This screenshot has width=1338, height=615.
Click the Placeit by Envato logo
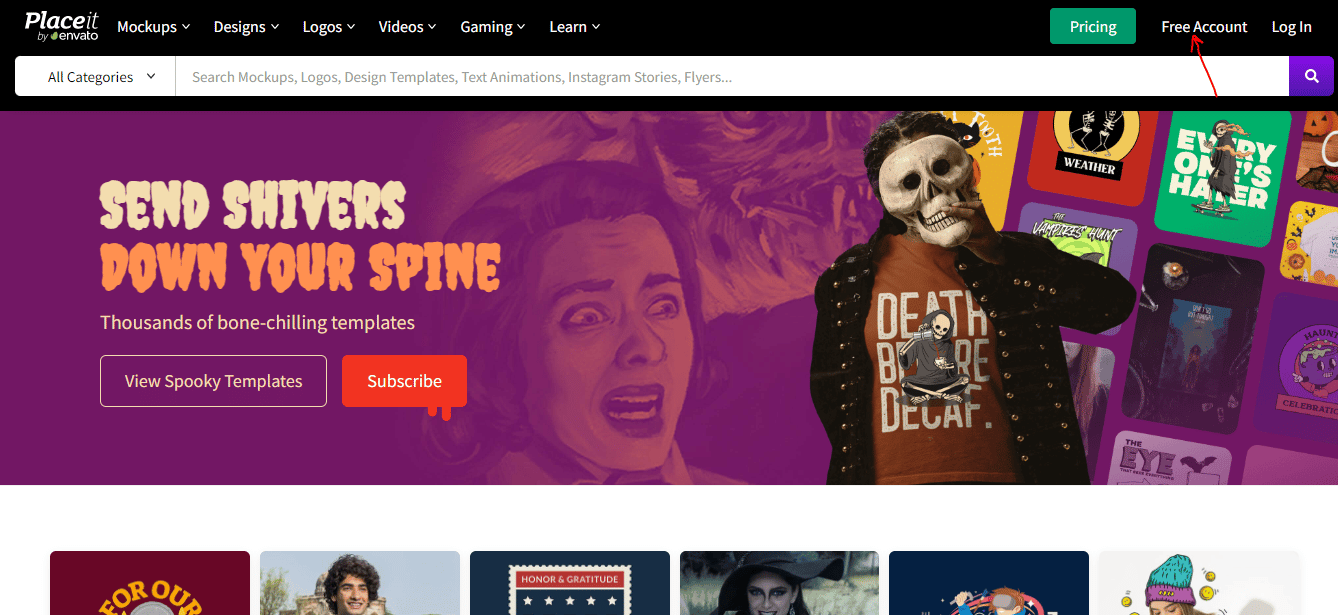click(61, 26)
